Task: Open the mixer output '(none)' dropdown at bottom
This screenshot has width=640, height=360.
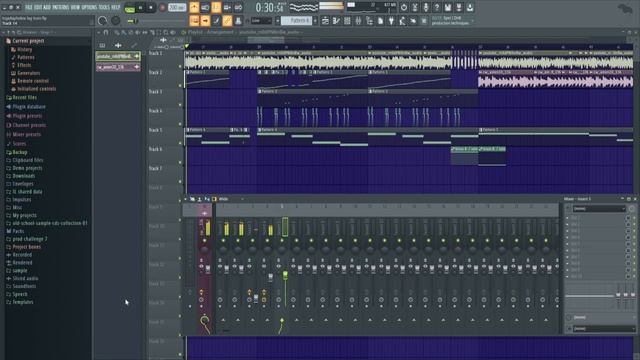Action: [604, 329]
